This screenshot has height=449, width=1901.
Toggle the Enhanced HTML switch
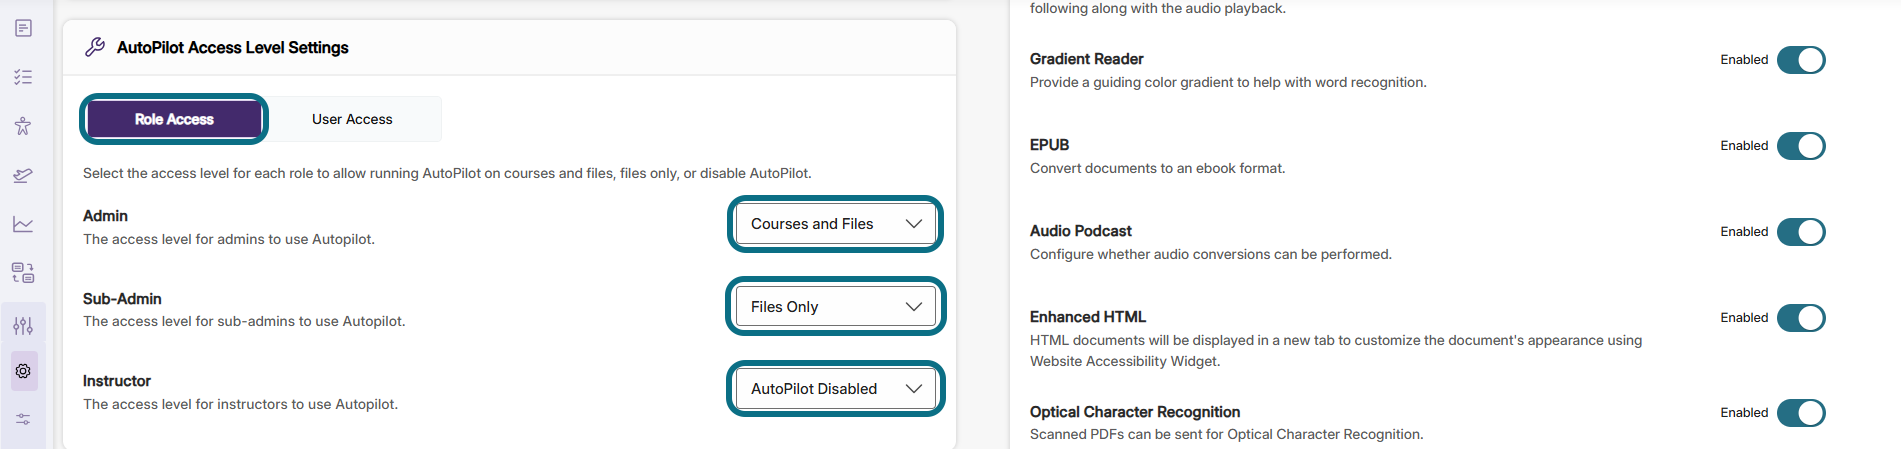coord(1801,318)
